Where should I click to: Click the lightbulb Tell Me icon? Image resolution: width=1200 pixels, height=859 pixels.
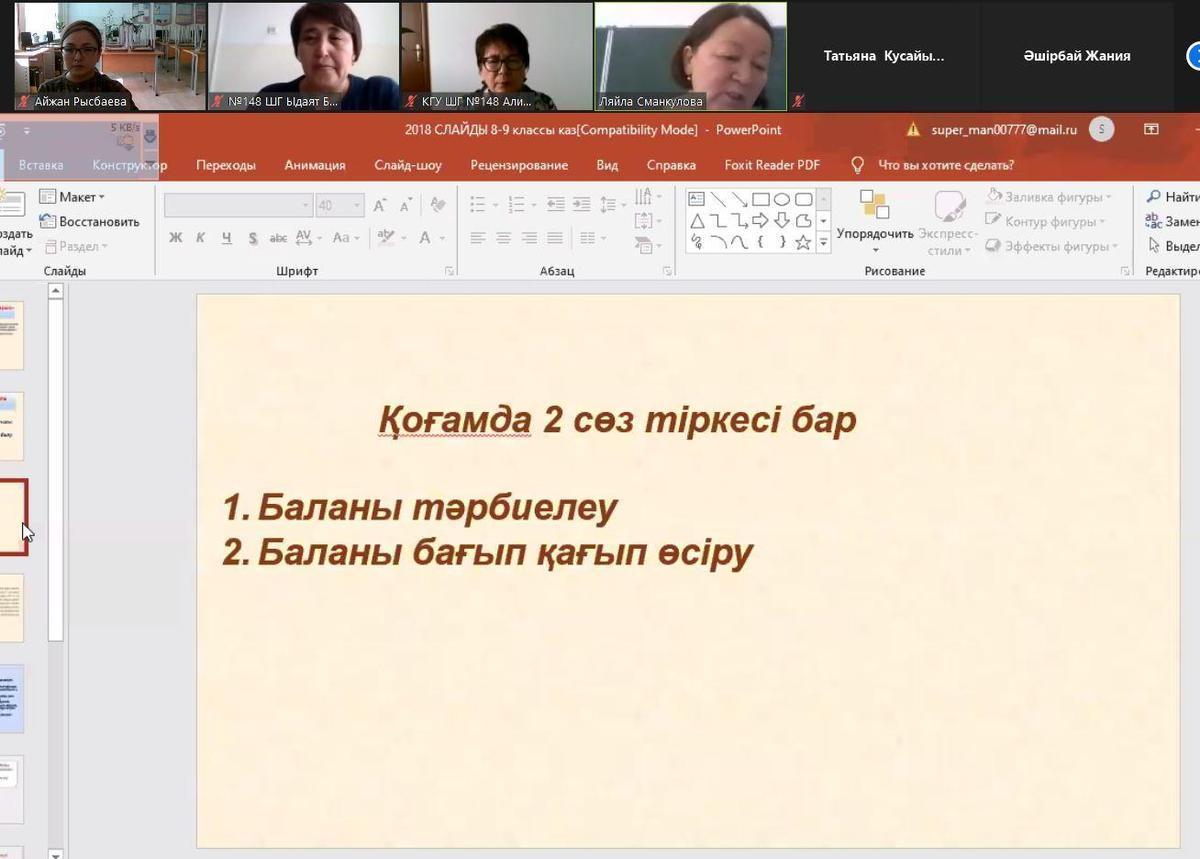[857, 165]
